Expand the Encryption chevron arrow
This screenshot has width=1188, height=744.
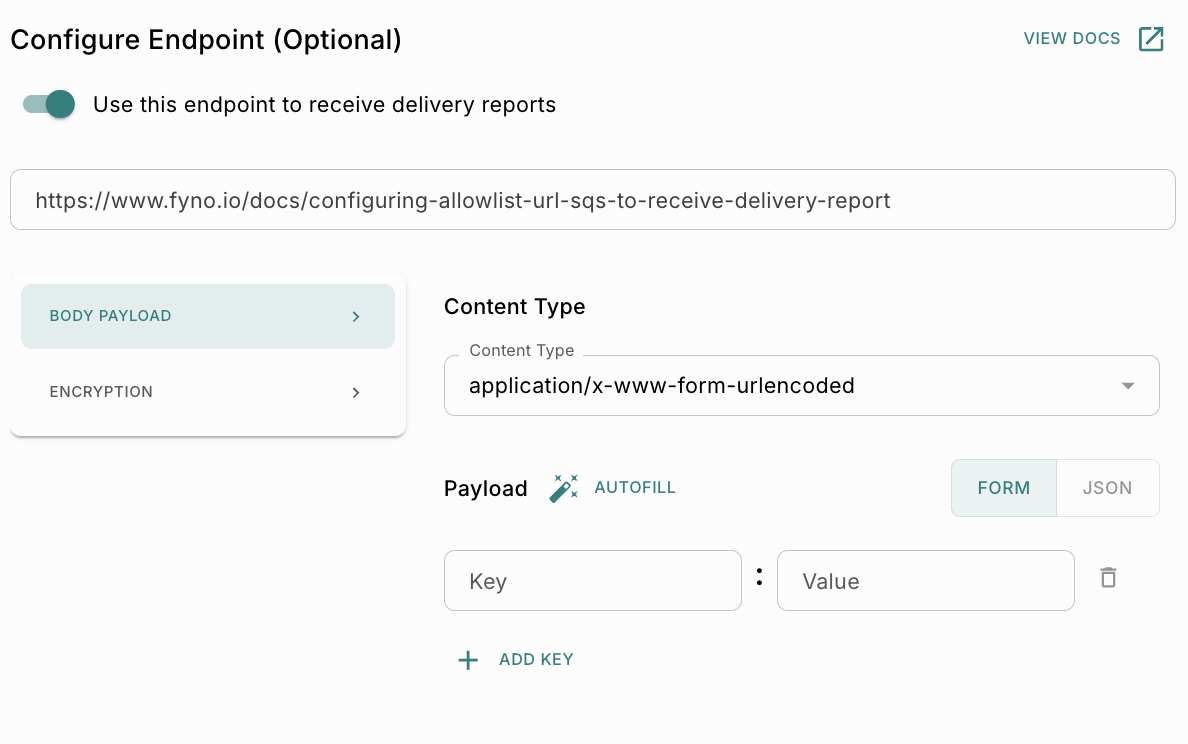coord(356,392)
